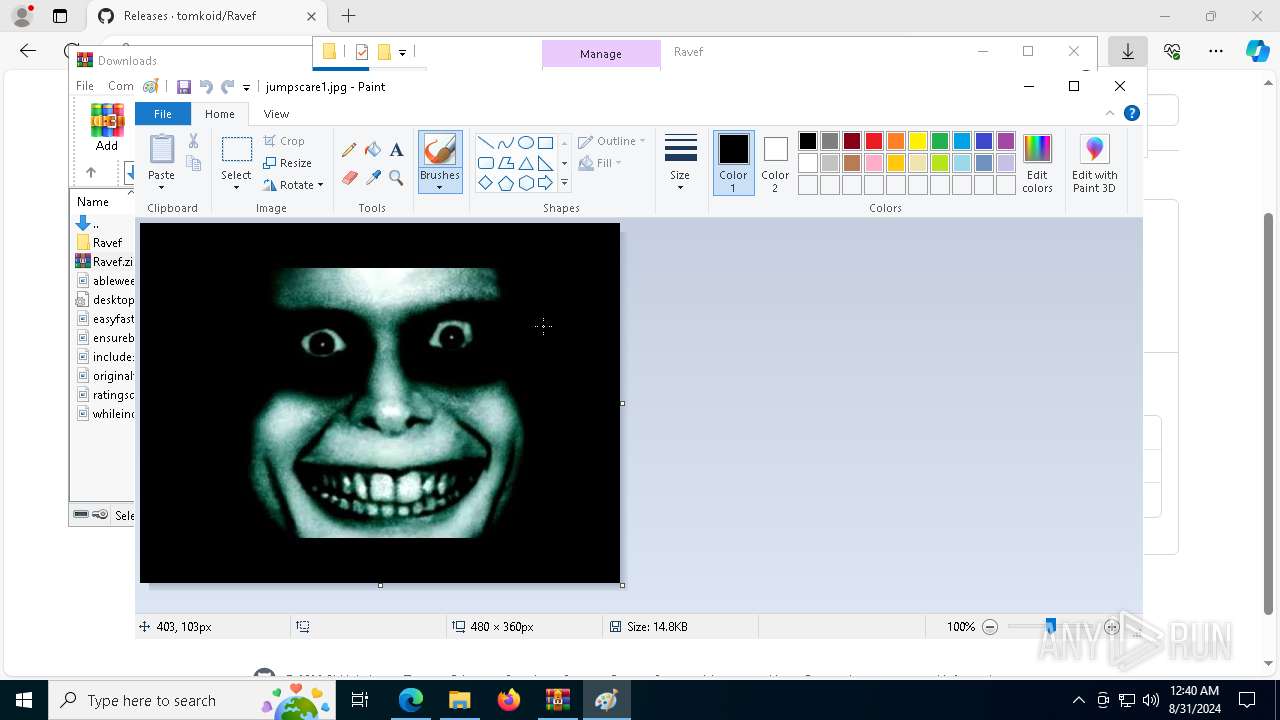Select the Fill with color bucket tool
This screenshot has width=1280, height=720.
(x=373, y=150)
